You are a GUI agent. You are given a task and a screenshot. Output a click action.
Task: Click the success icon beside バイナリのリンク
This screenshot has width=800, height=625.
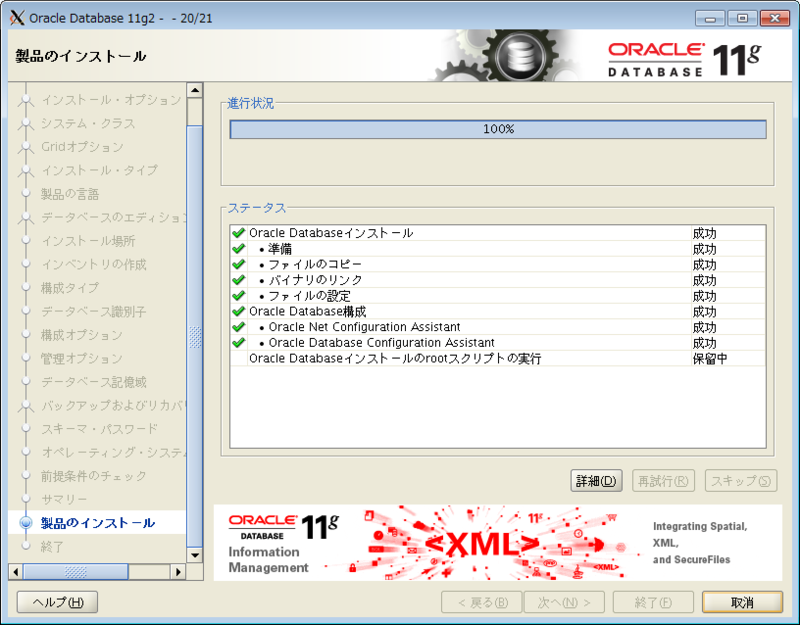237,279
